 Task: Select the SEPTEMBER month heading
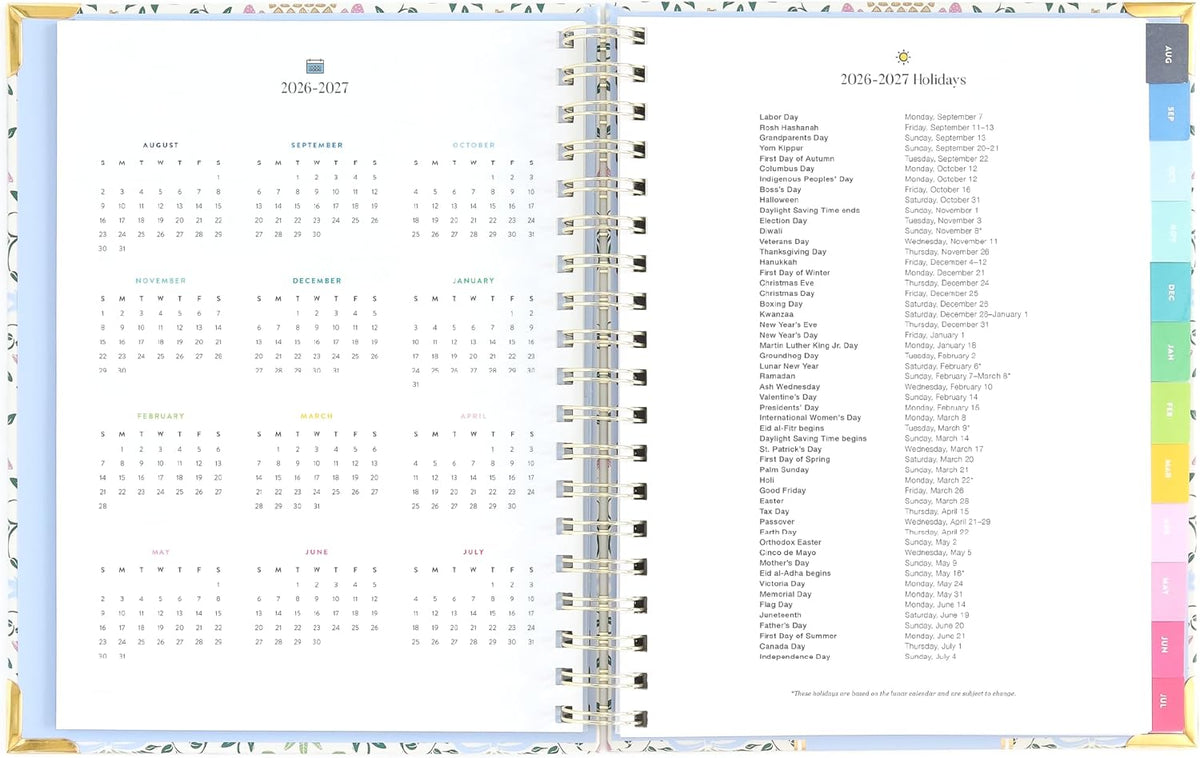tap(317, 145)
